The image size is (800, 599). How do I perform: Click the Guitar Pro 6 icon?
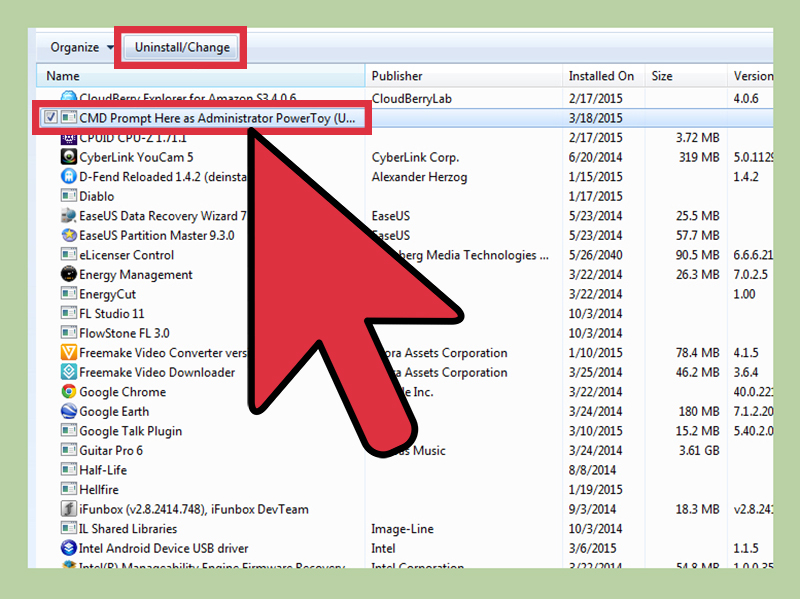tap(68, 450)
